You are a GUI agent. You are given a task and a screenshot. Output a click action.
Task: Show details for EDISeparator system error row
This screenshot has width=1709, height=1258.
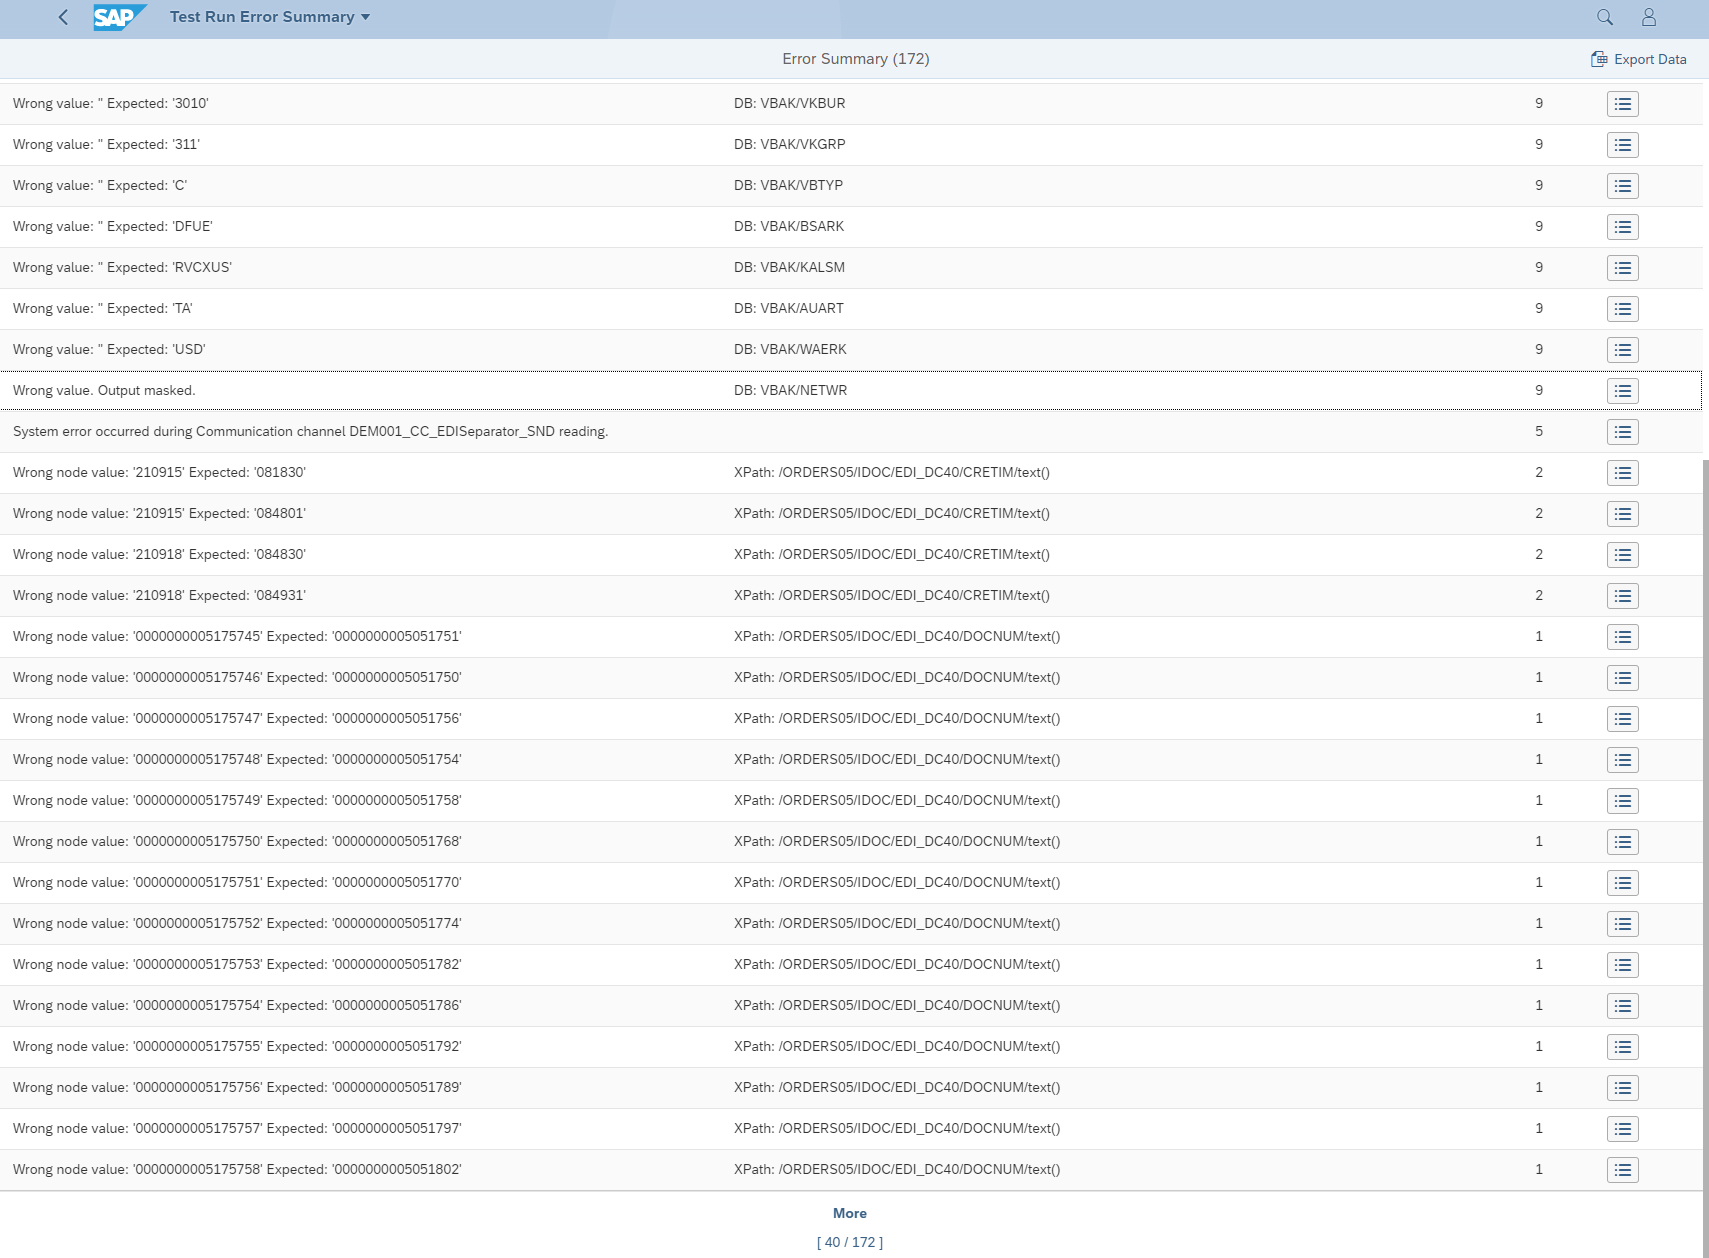tap(1622, 432)
